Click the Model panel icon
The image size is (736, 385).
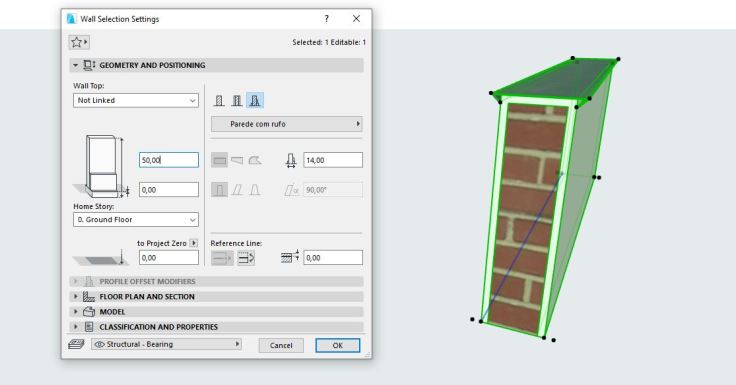point(89,312)
